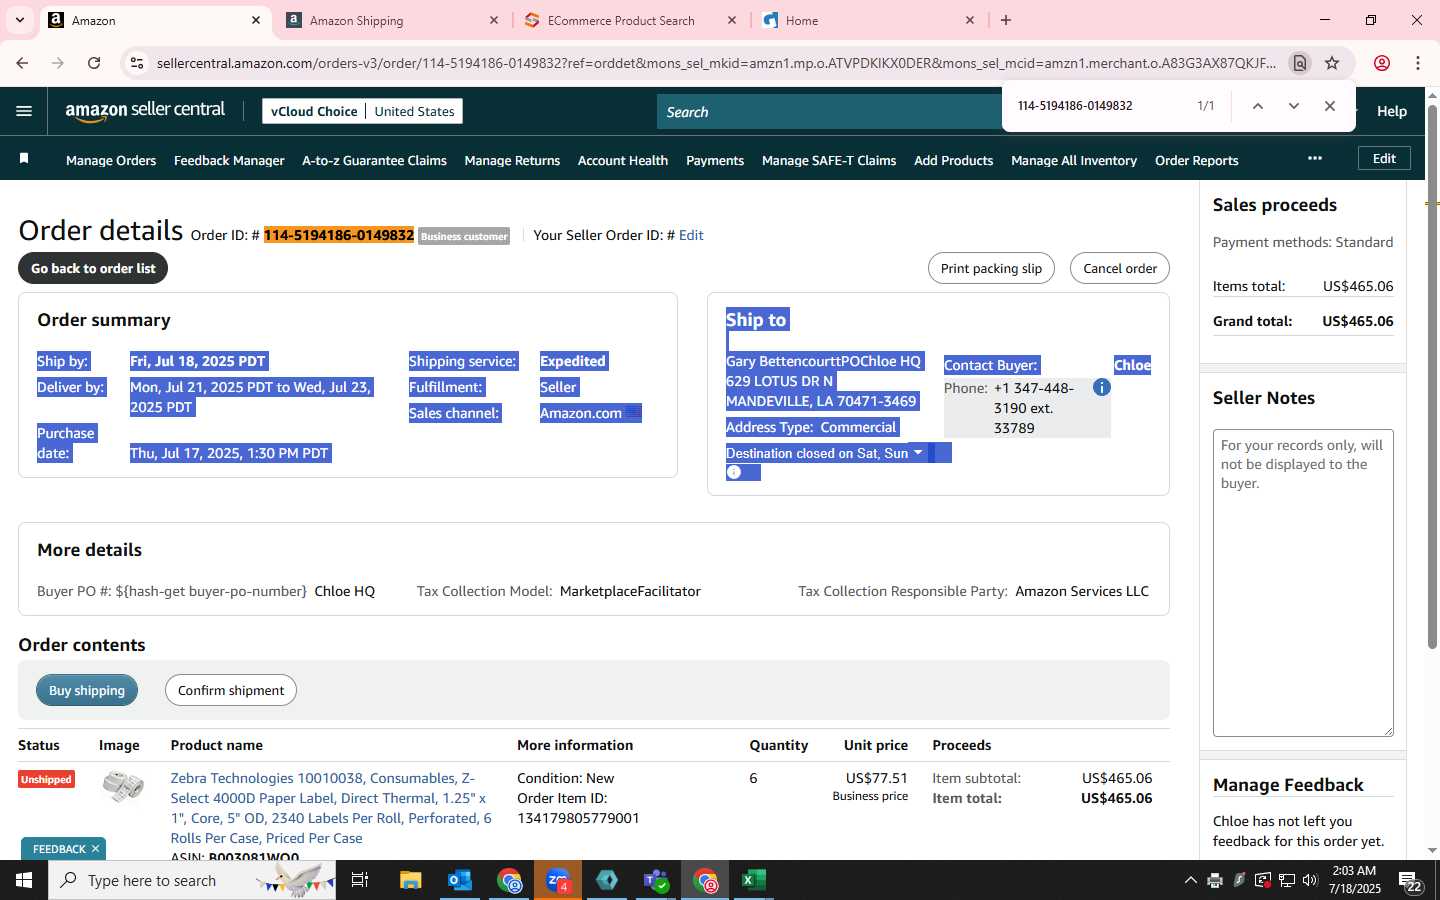Open Account Health in the nav bar

(x=623, y=160)
